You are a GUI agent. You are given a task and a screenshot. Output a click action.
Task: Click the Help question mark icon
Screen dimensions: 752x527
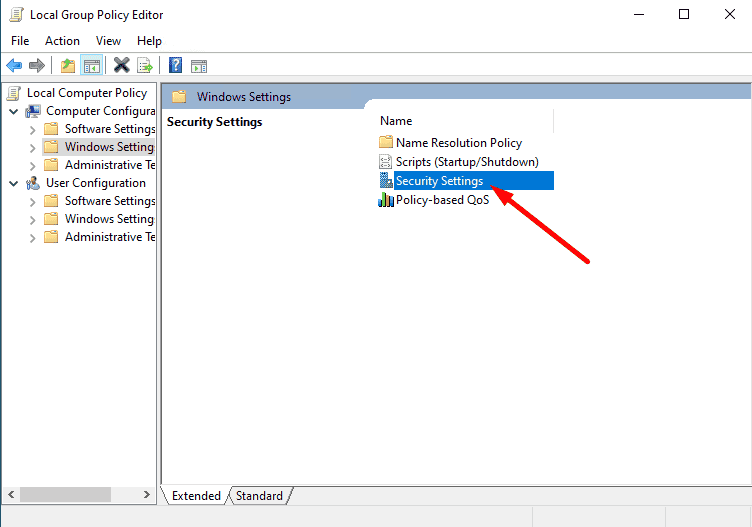point(176,65)
